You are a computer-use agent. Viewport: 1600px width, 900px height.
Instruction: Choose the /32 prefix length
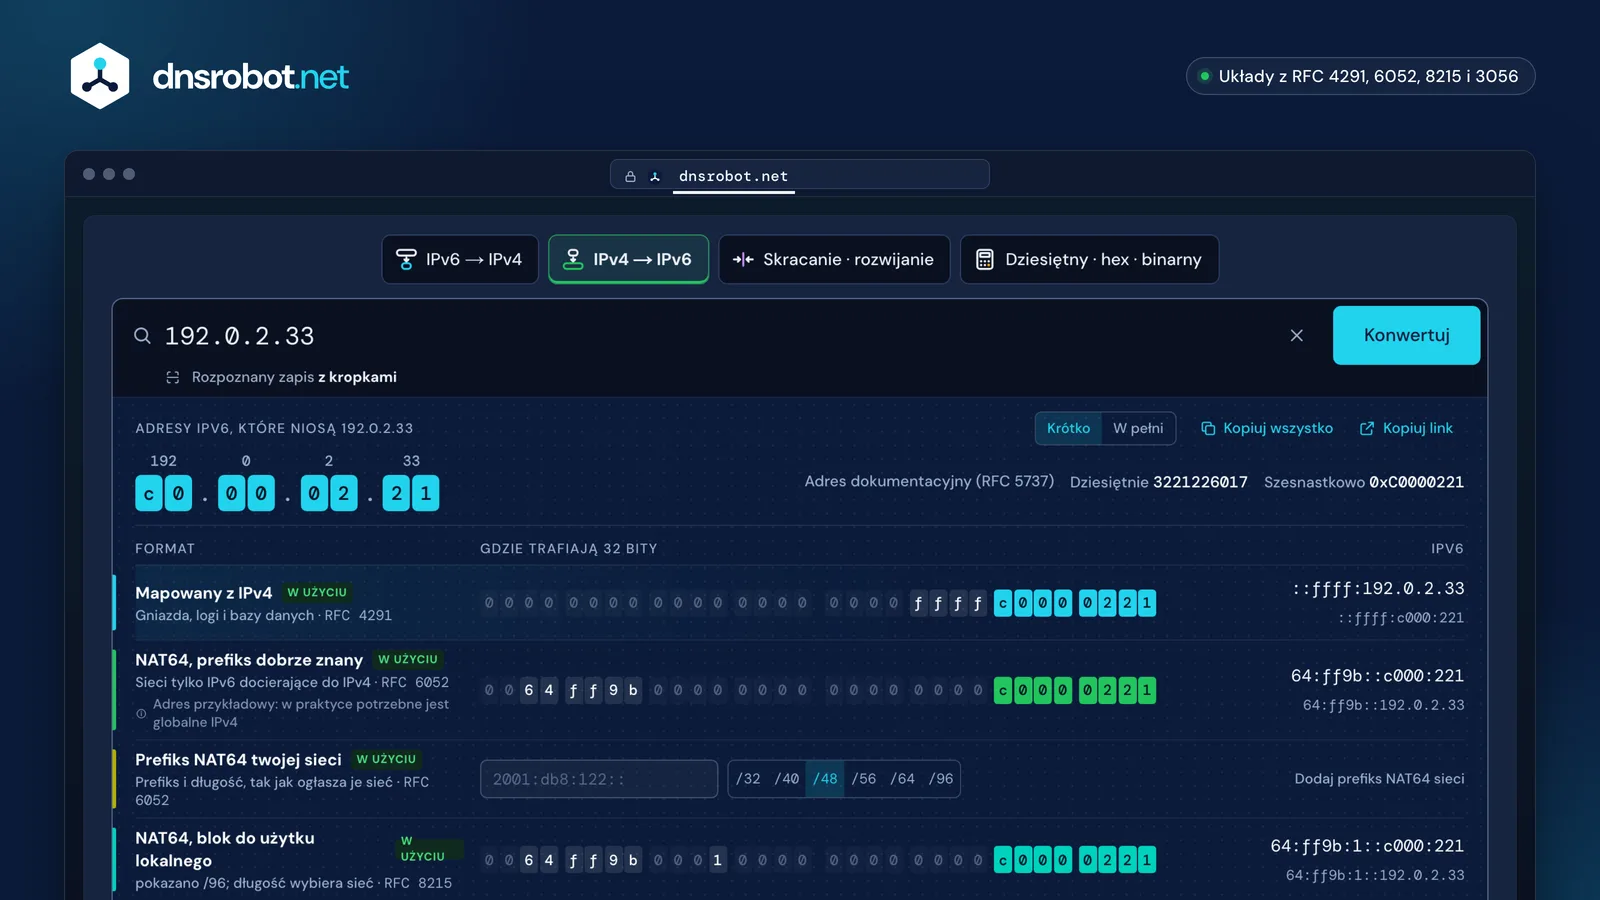coord(748,779)
